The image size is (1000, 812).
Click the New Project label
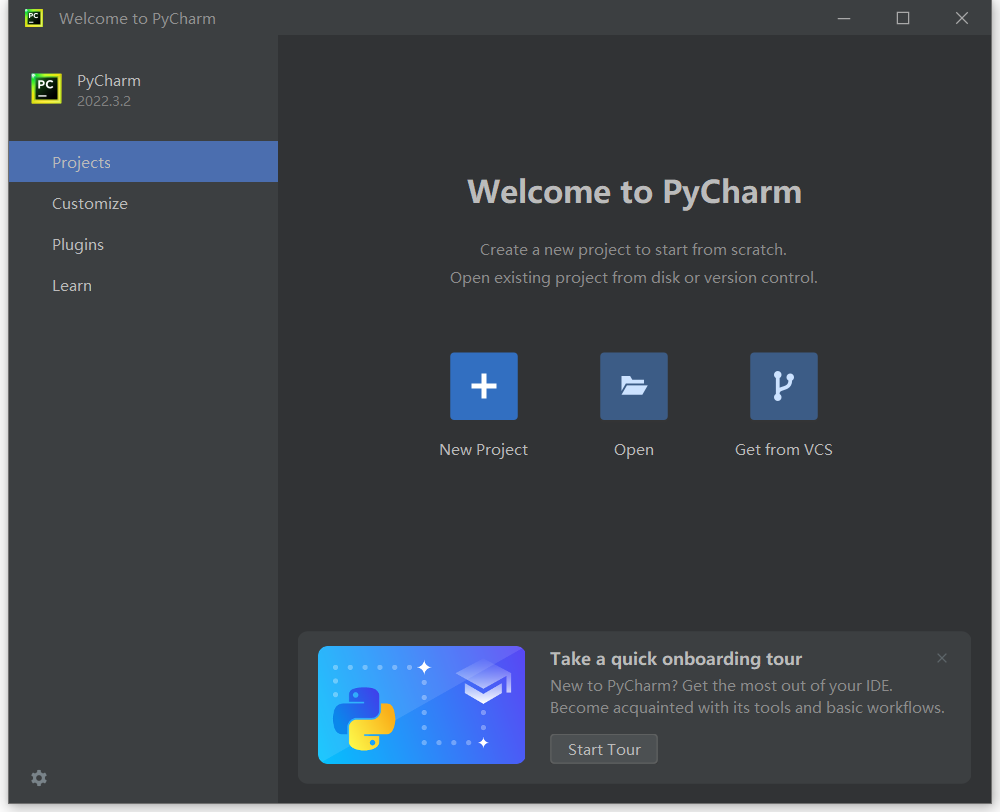483,450
